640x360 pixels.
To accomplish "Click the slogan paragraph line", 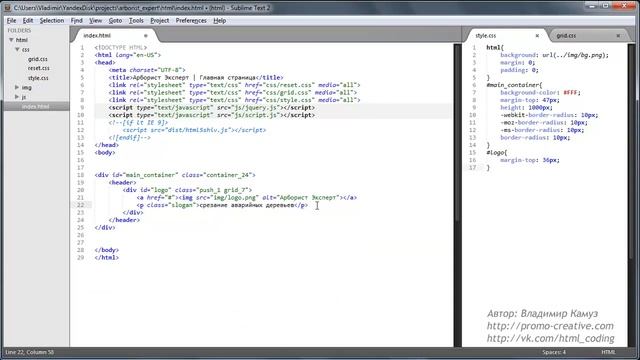I will pyautogui.click(x=222, y=205).
